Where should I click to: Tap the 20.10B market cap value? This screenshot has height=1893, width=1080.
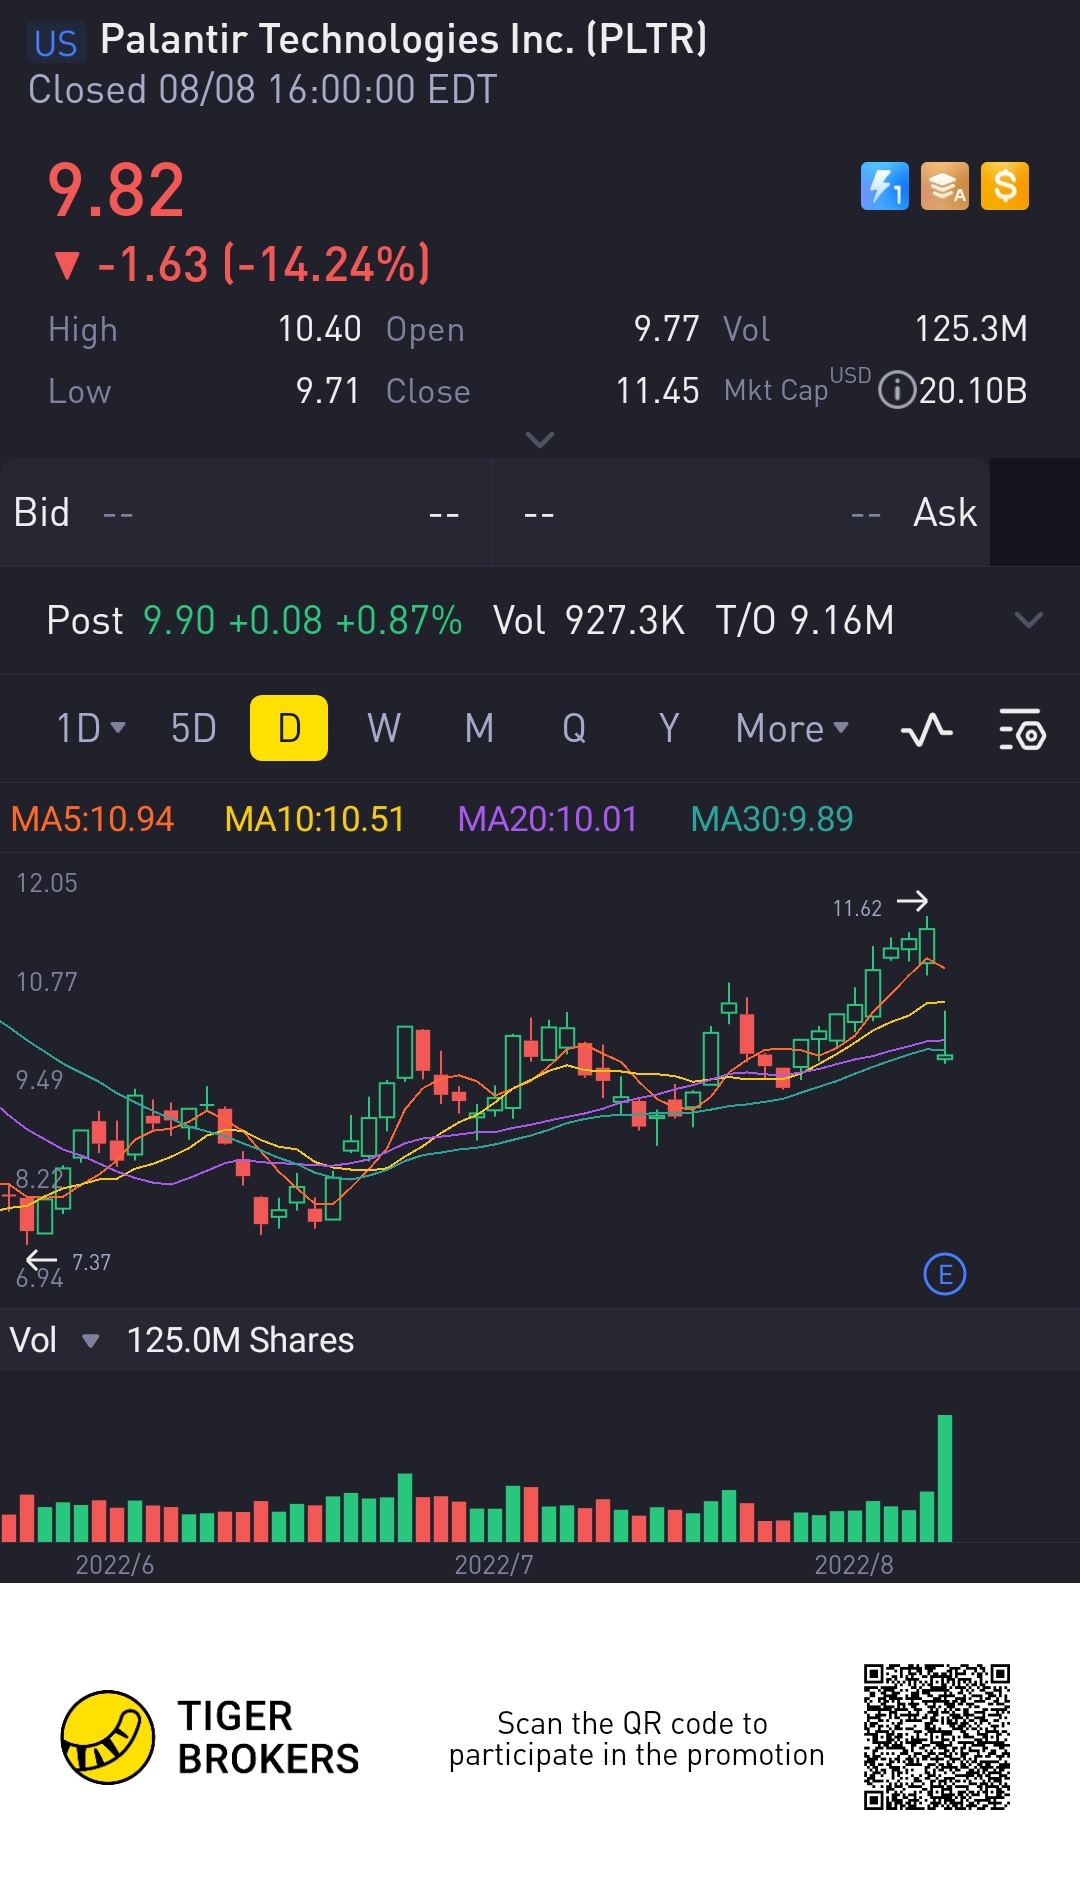(x=973, y=390)
